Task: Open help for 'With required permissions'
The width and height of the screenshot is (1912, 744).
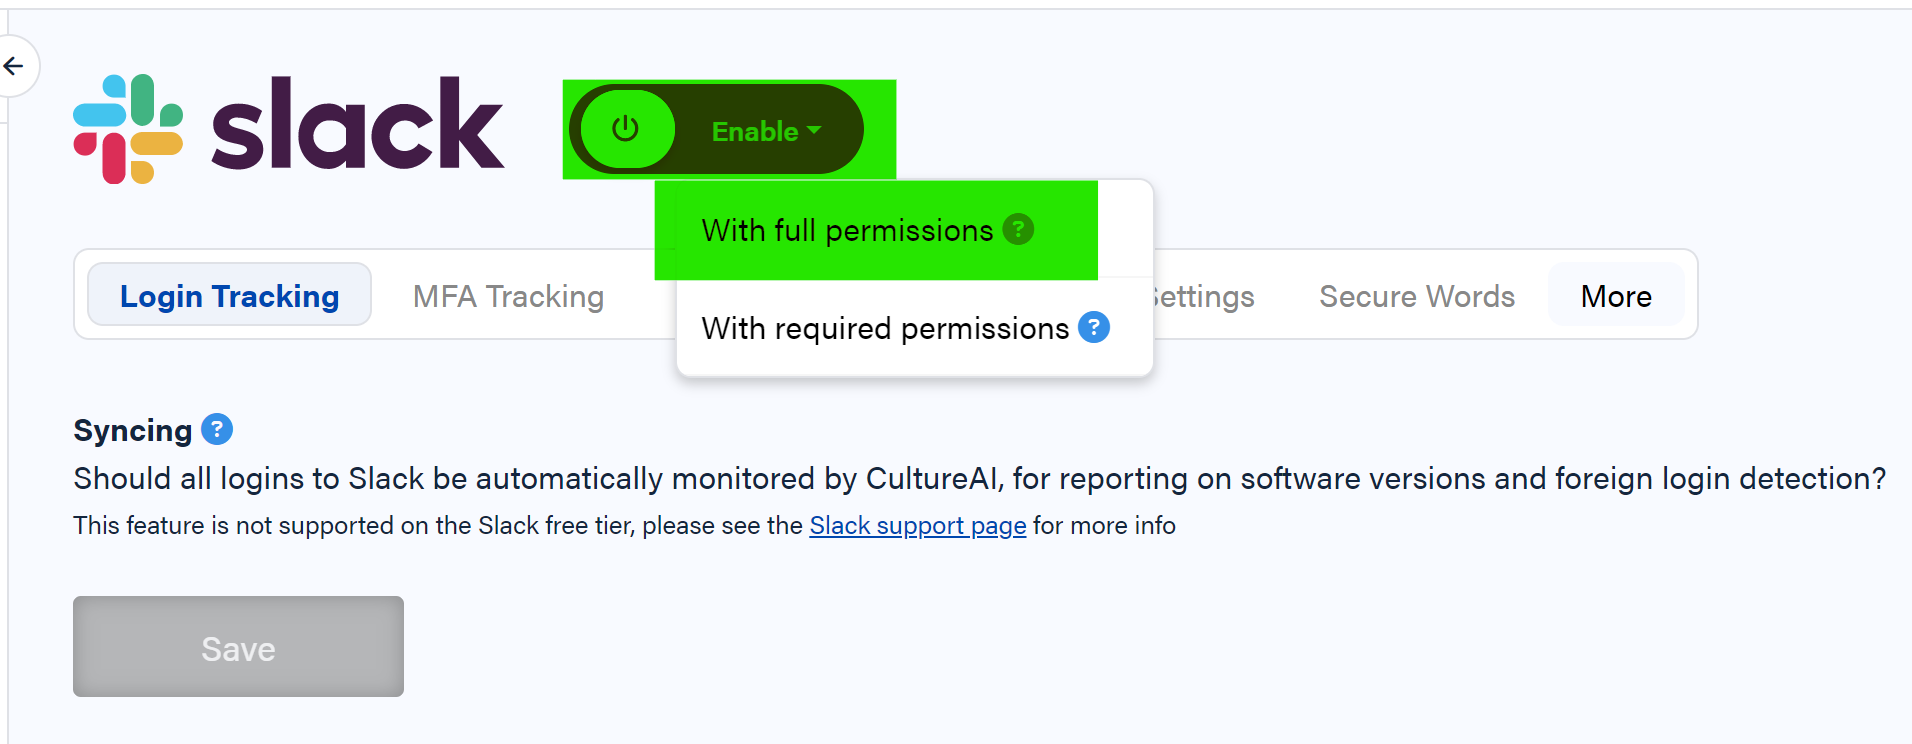Action: [x=1094, y=327]
